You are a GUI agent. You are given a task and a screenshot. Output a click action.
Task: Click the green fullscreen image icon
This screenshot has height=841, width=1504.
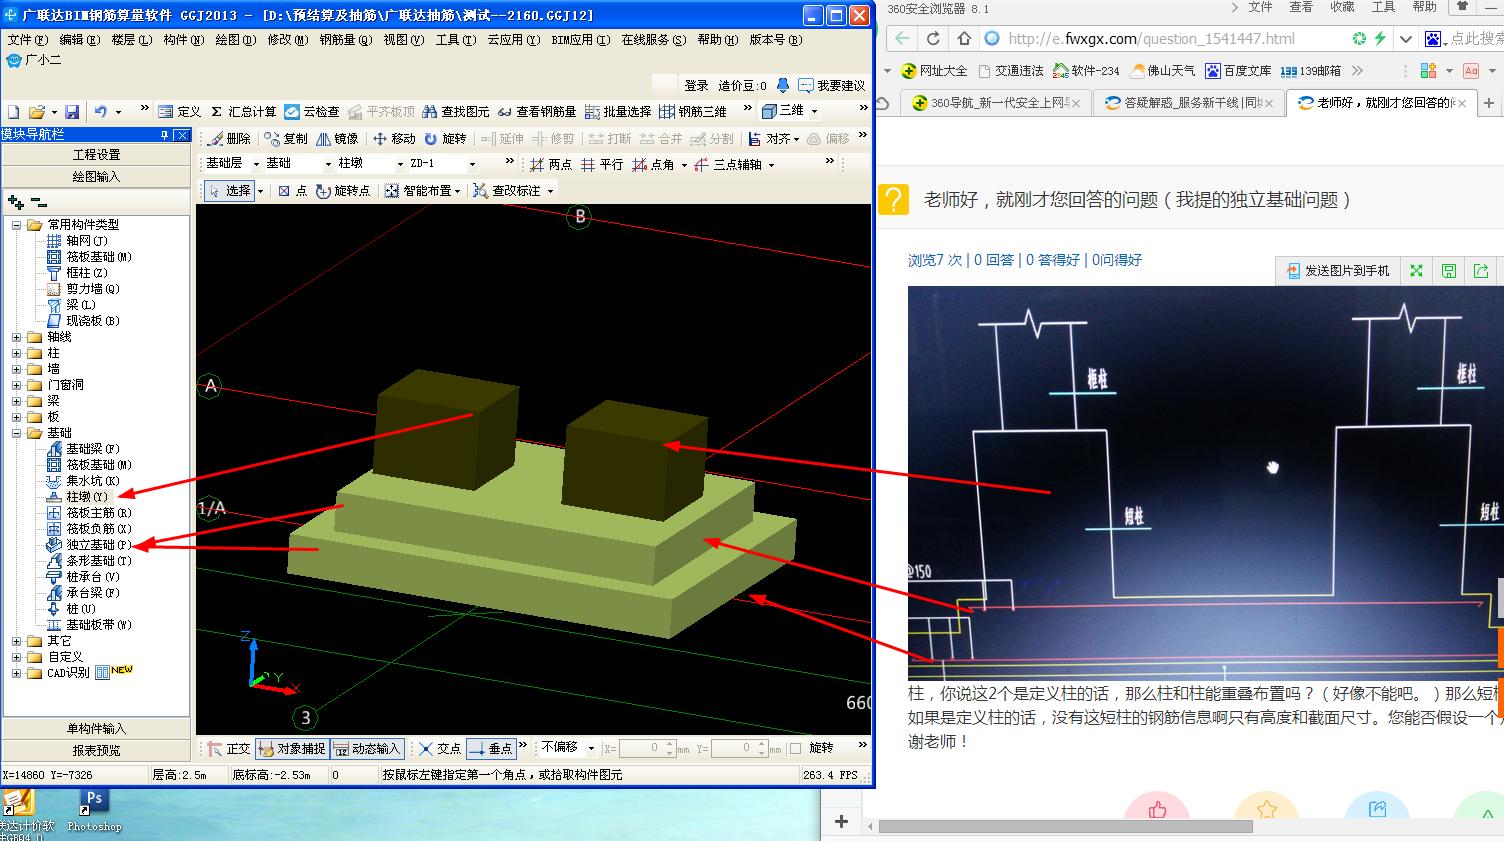click(x=1416, y=271)
